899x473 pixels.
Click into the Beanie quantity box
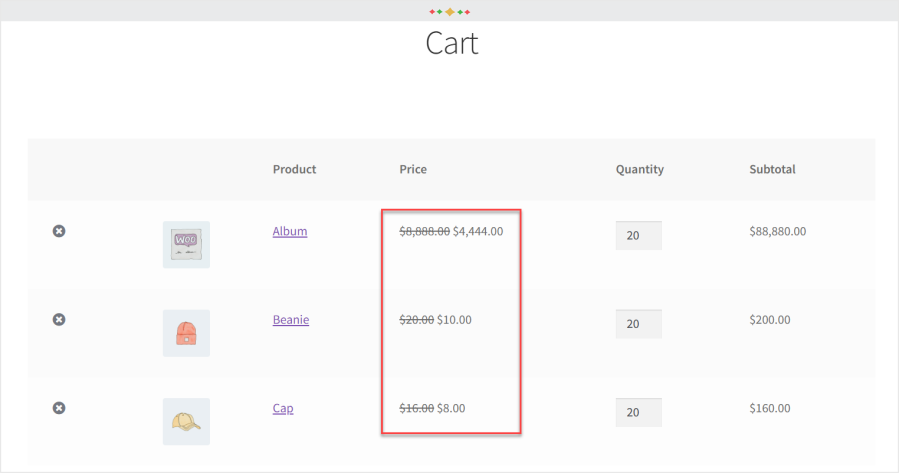[x=638, y=324]
